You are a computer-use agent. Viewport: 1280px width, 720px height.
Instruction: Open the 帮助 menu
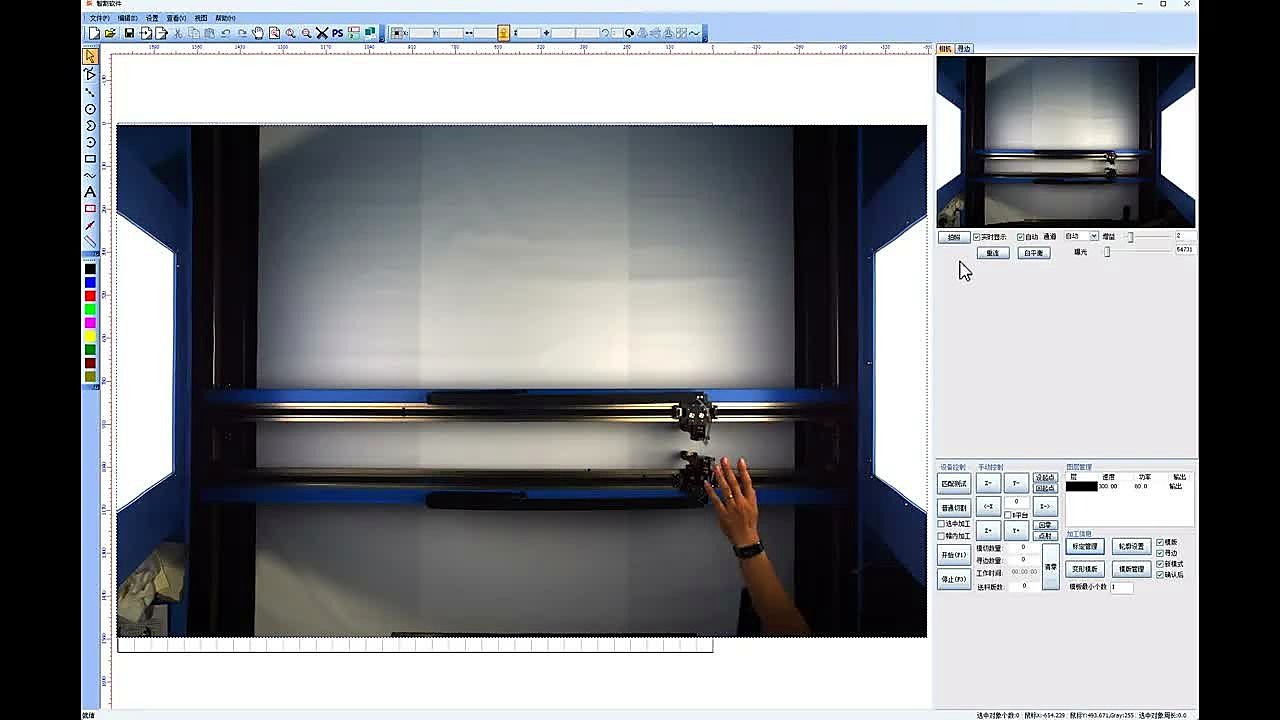pos(225,18)
